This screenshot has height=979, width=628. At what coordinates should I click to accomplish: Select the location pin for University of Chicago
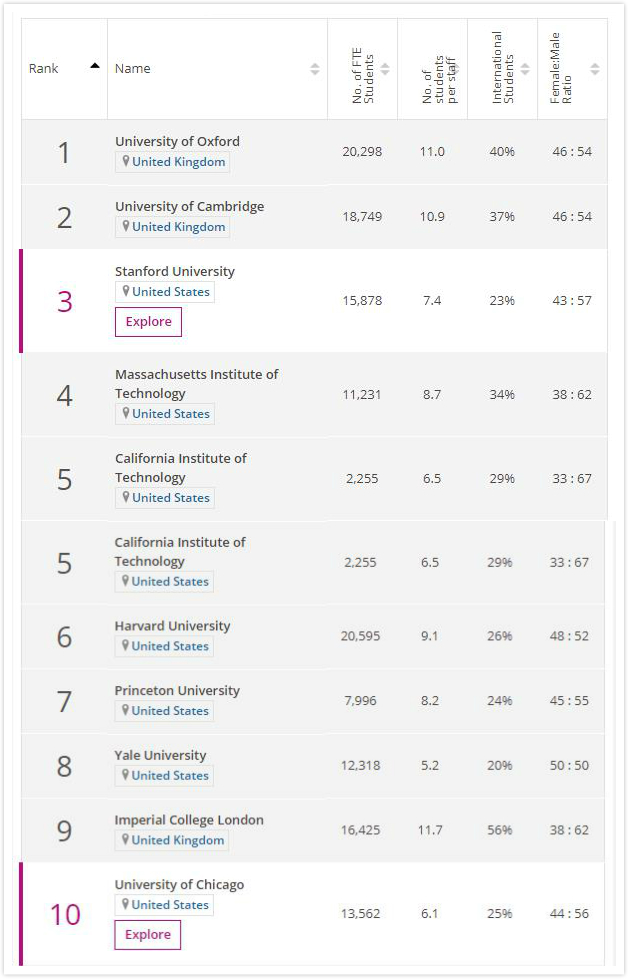coord(127,904)
